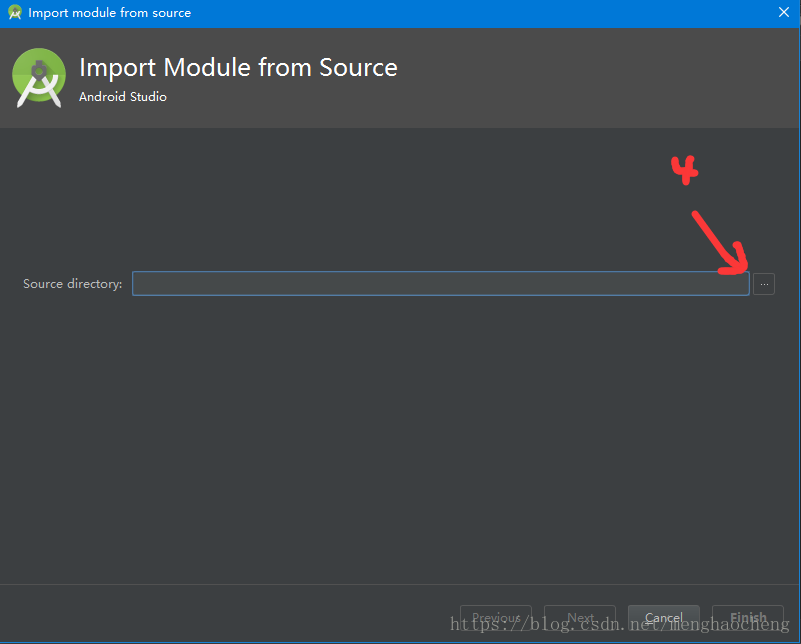The image size is (801, 644).
Task: Click the small title bar app icon
Action: tap(15, 12)
